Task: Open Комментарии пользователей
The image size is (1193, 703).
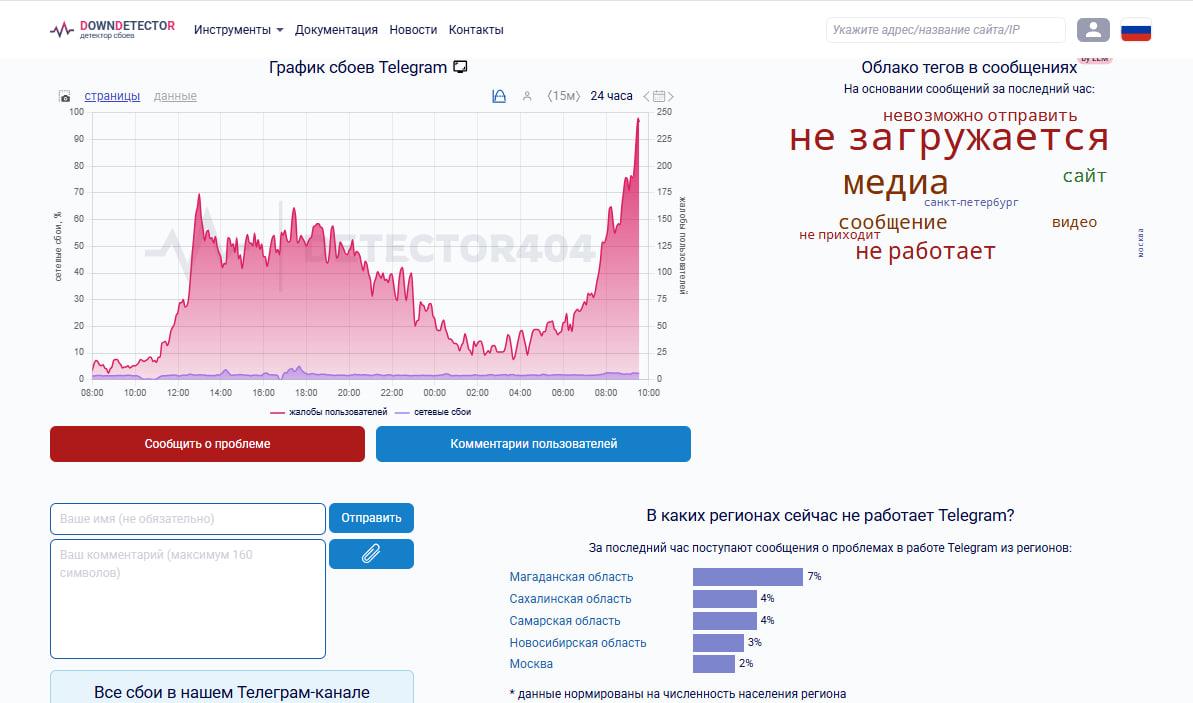Action: tap(533, 444)
